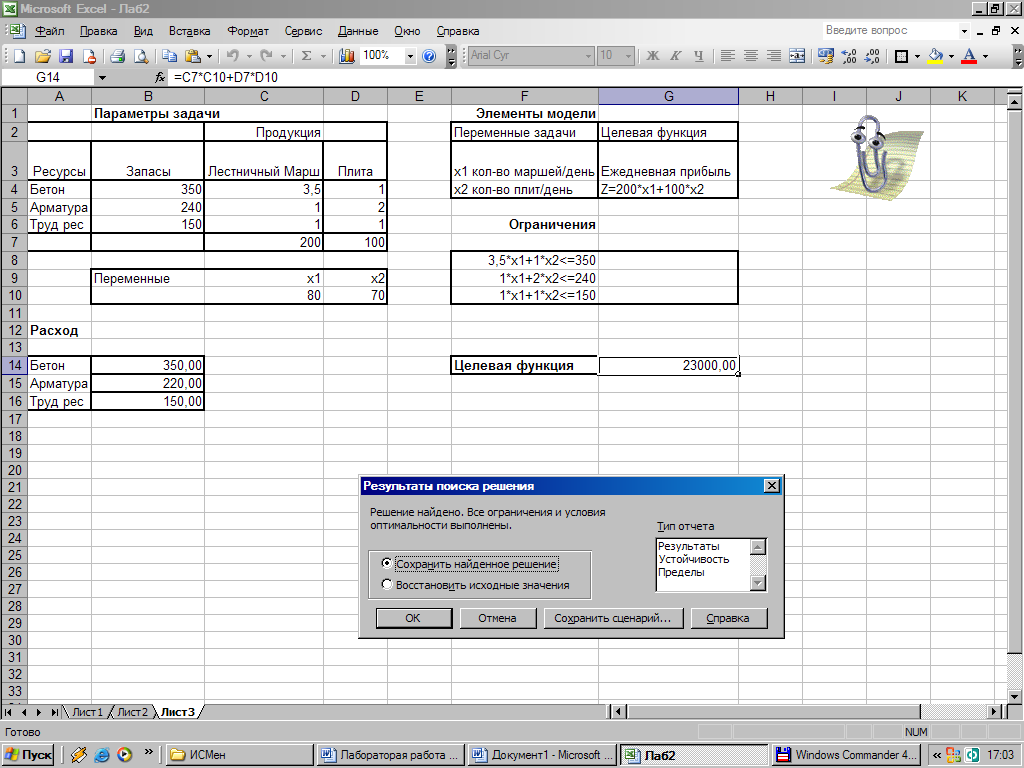Apply bold with the Ж button
1024x768 pixels.
click(652, 56)
